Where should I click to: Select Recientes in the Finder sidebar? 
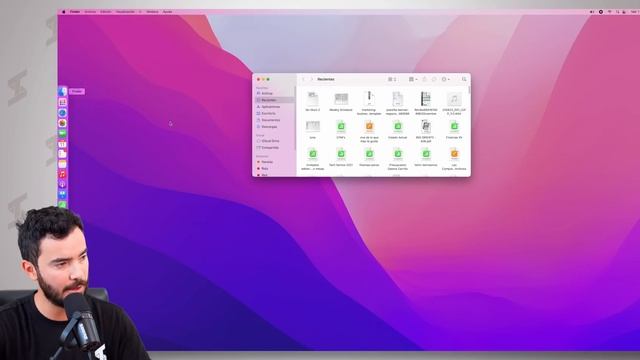click(274, 100)
